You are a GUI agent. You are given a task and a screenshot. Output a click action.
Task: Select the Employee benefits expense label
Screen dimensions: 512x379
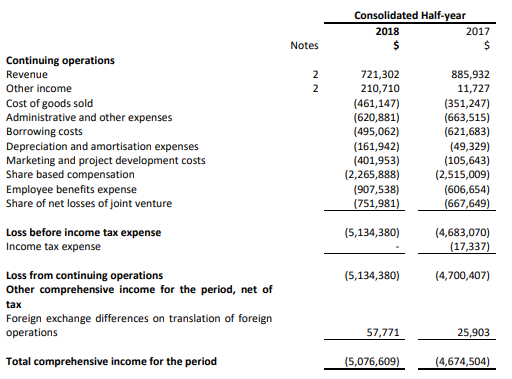[71, 189]
